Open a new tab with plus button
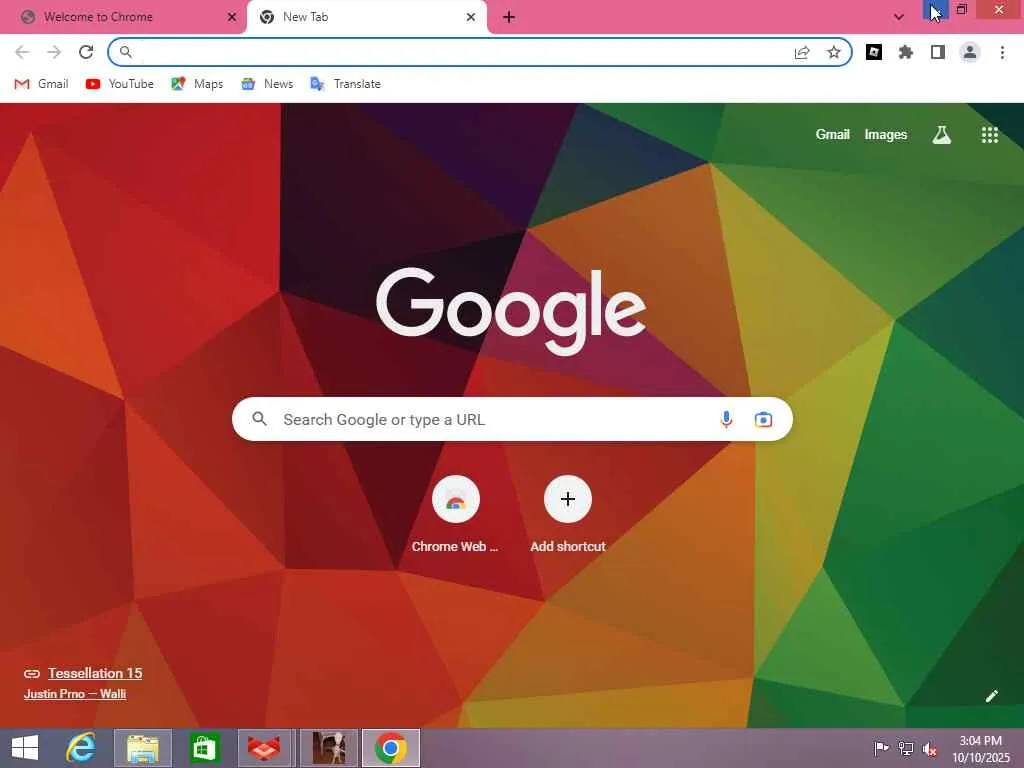1024x768 pixels. [509, 17]
